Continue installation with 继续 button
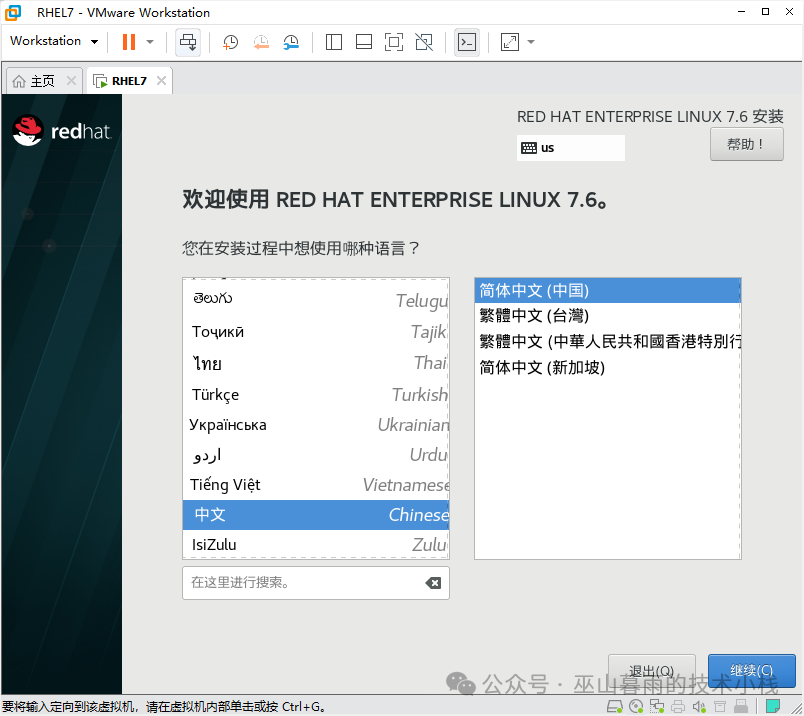 point(751,670)
